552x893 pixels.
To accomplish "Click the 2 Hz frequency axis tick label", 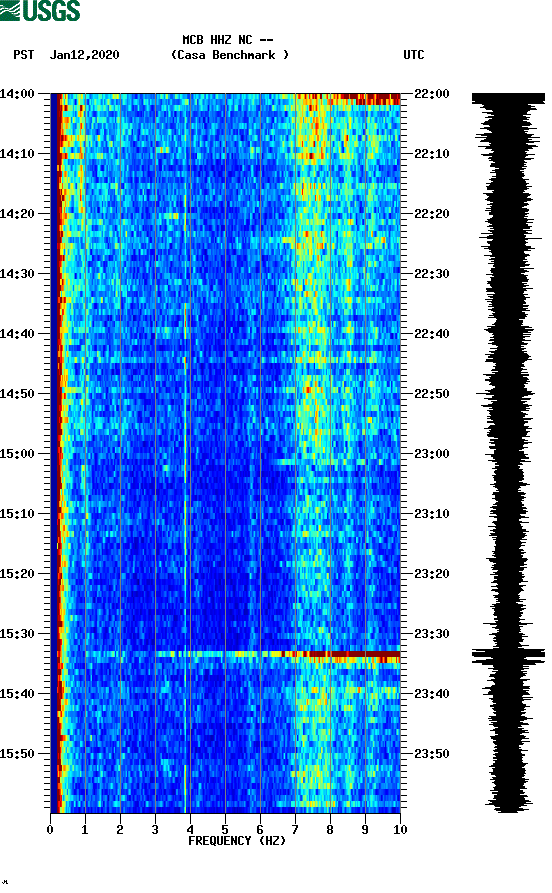I will (x=120, y=829).
